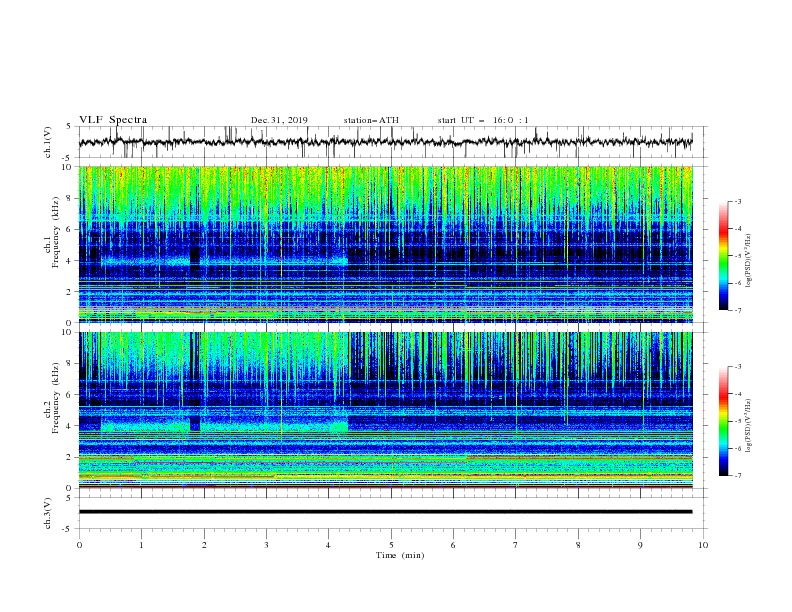This screenshot has height=612, width=792.
Task: Click time axis tick label "3"
Action: click(266, 545)
